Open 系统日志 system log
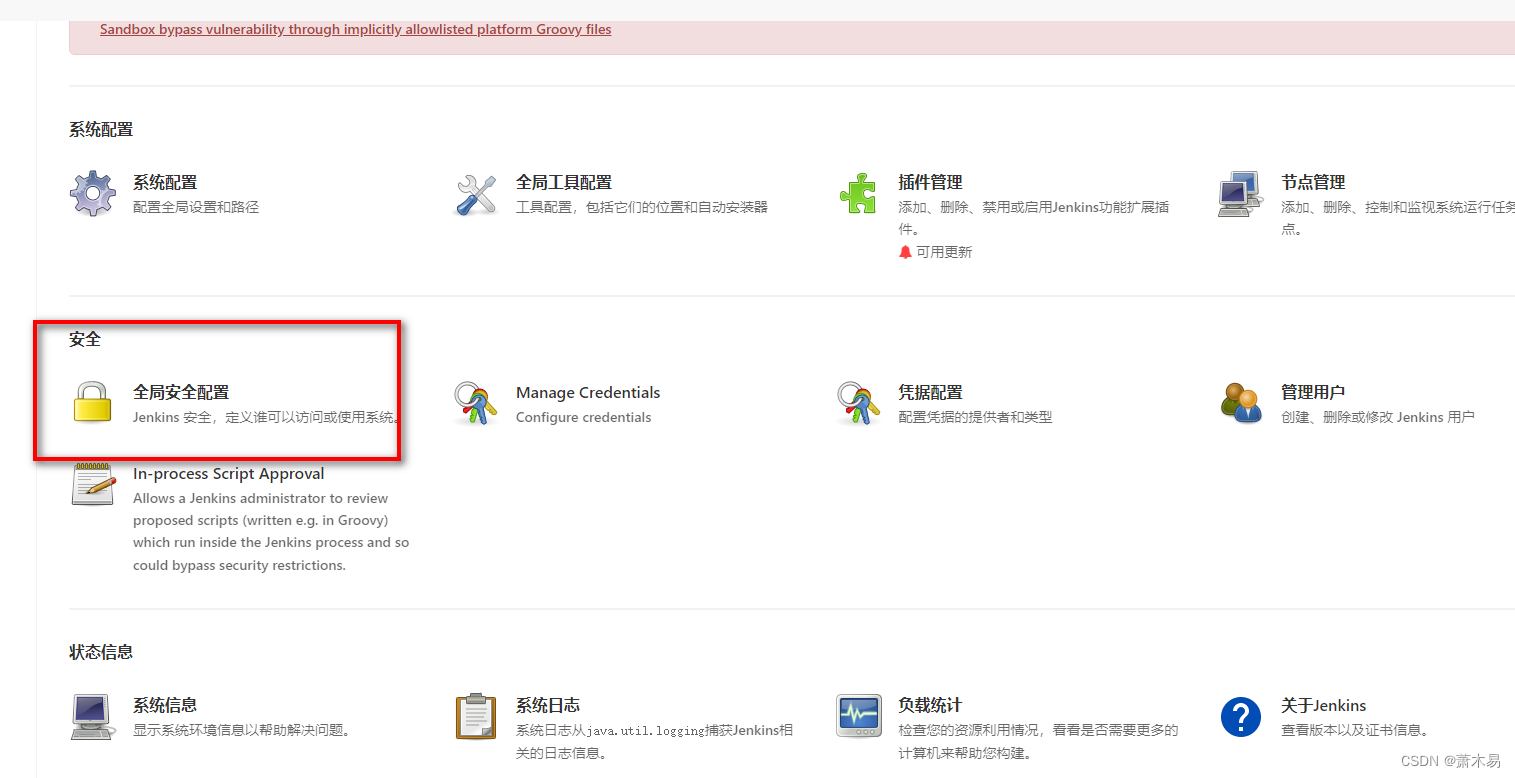1515x778 pixels. point(548,705)
